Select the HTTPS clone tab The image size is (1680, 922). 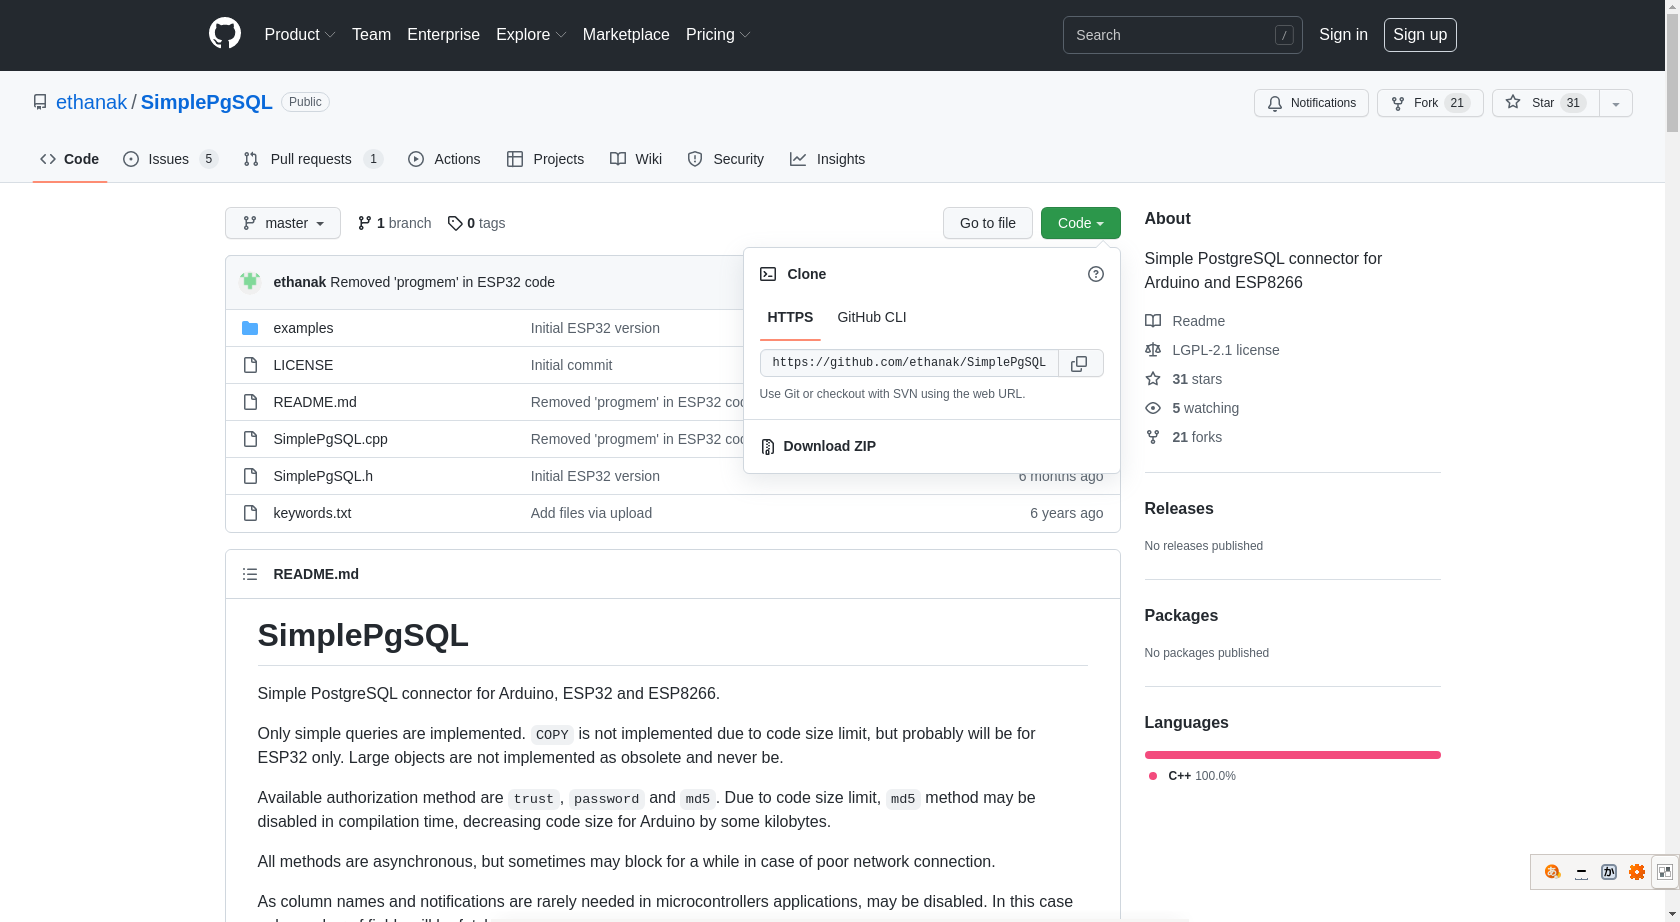pos(790,317)
